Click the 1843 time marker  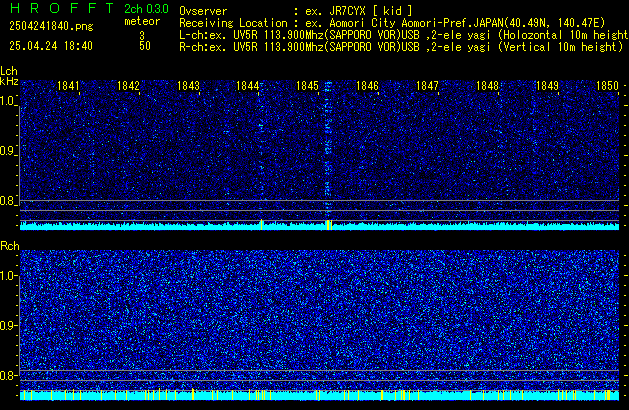(188, 86)
